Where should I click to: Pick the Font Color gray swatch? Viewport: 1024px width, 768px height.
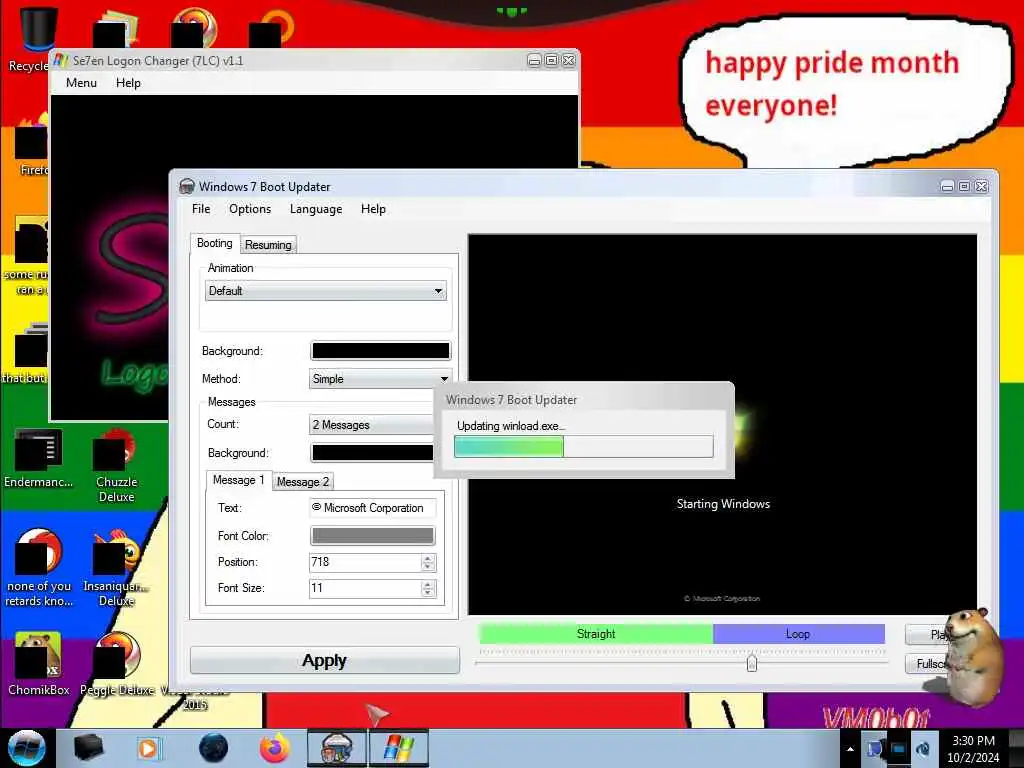372,536
